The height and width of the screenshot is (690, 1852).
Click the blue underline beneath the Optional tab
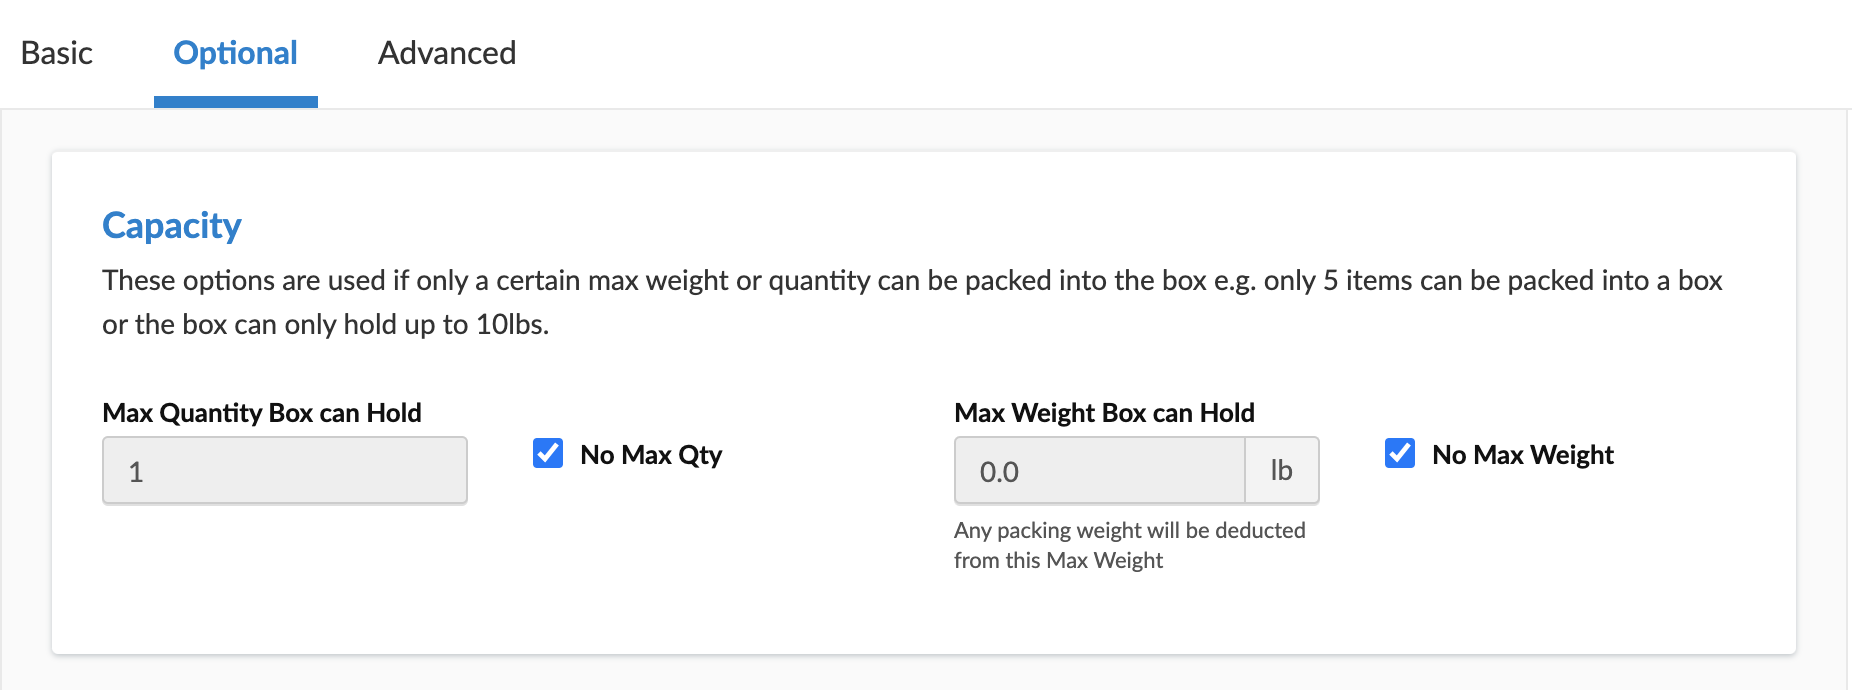236,102
